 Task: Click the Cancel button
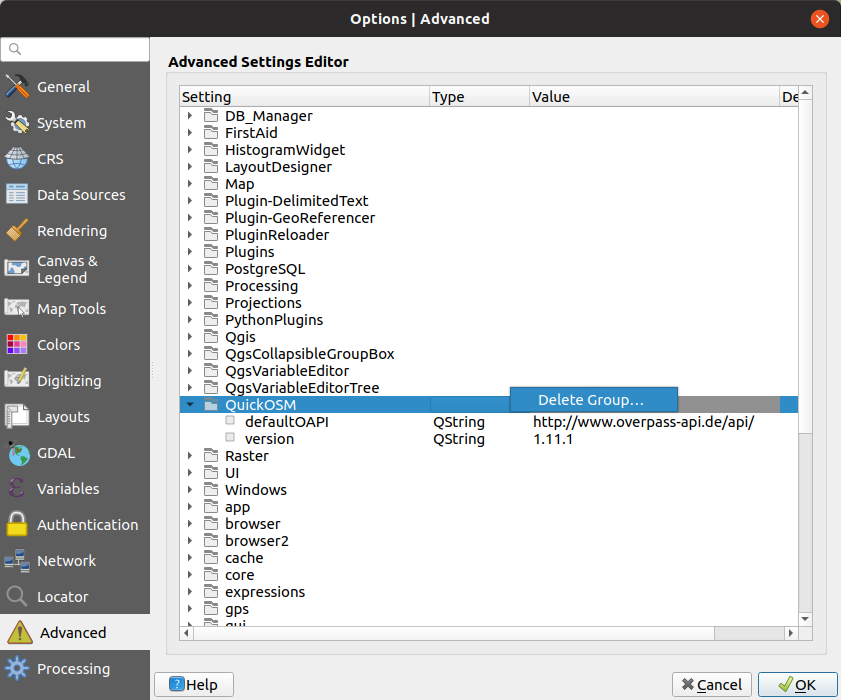click(x=713, y=684)
